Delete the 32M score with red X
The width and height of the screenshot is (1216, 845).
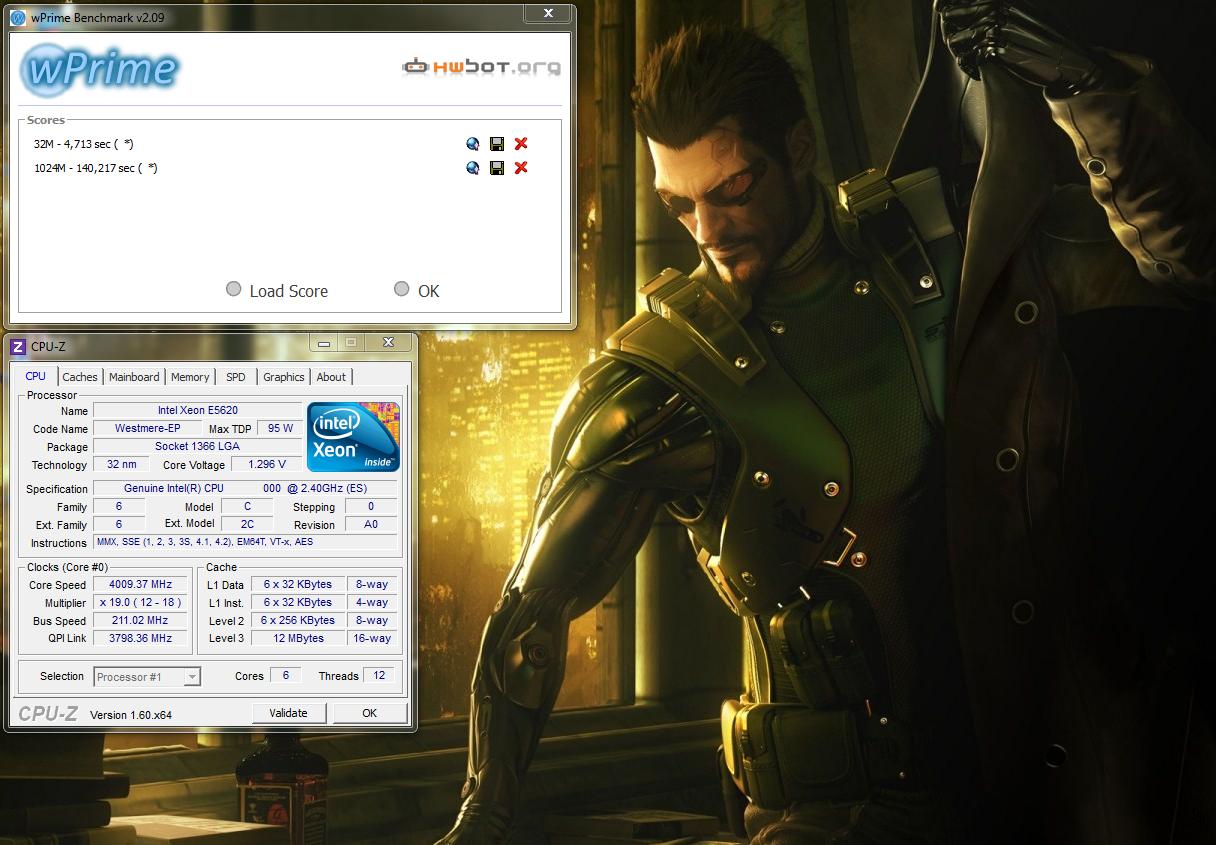(521, 144)
